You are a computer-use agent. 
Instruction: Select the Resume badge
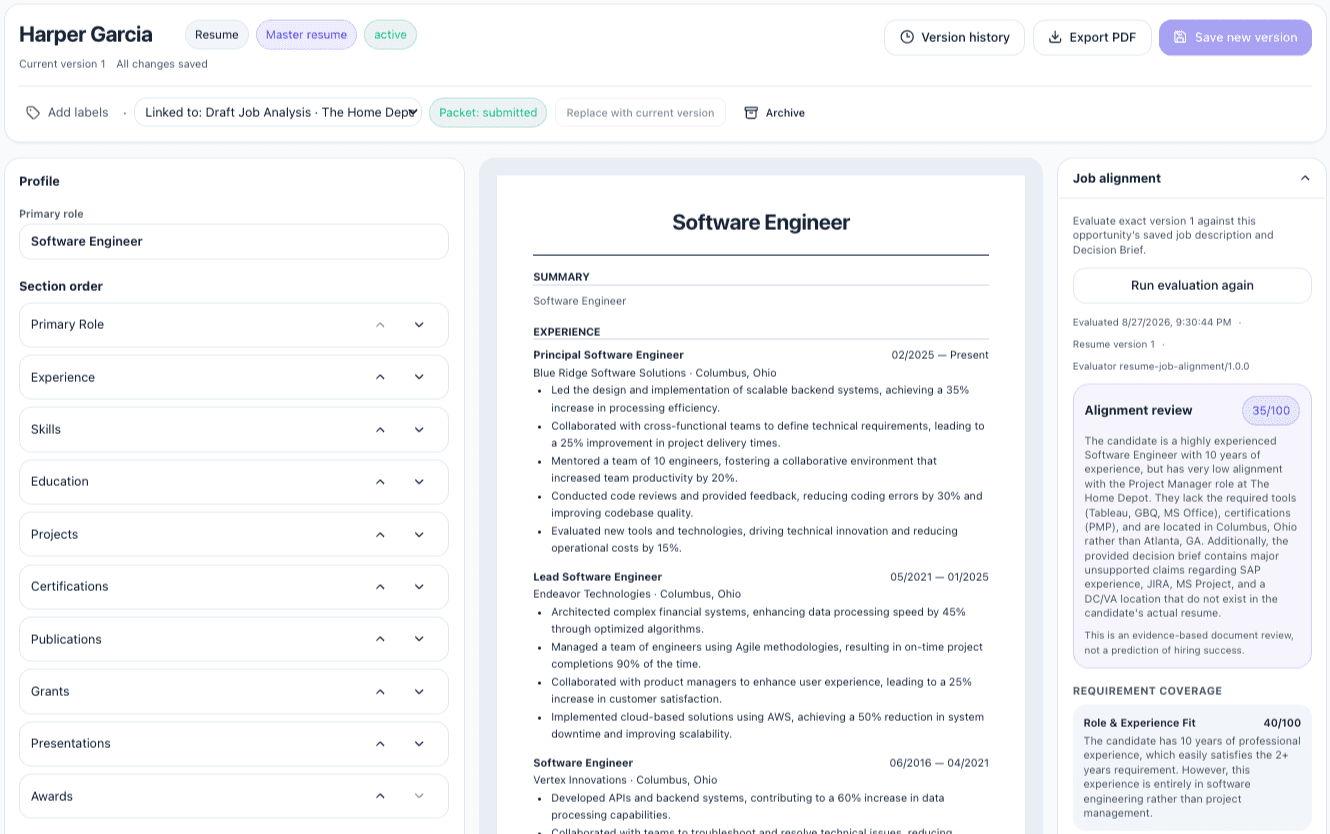point(217,35)
